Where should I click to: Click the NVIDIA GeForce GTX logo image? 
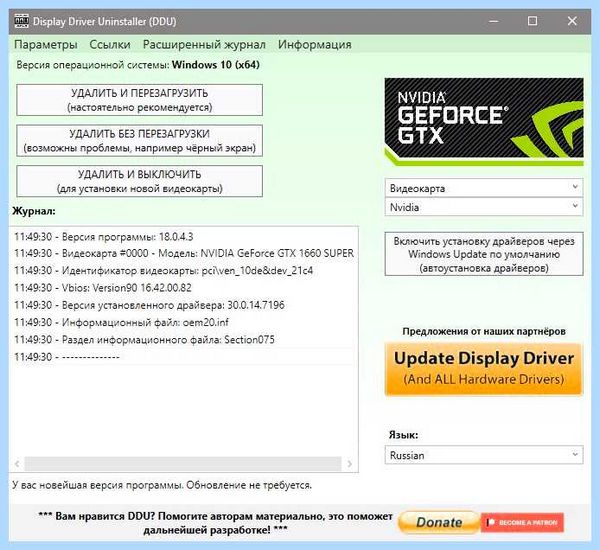click(x=484, y=122)
